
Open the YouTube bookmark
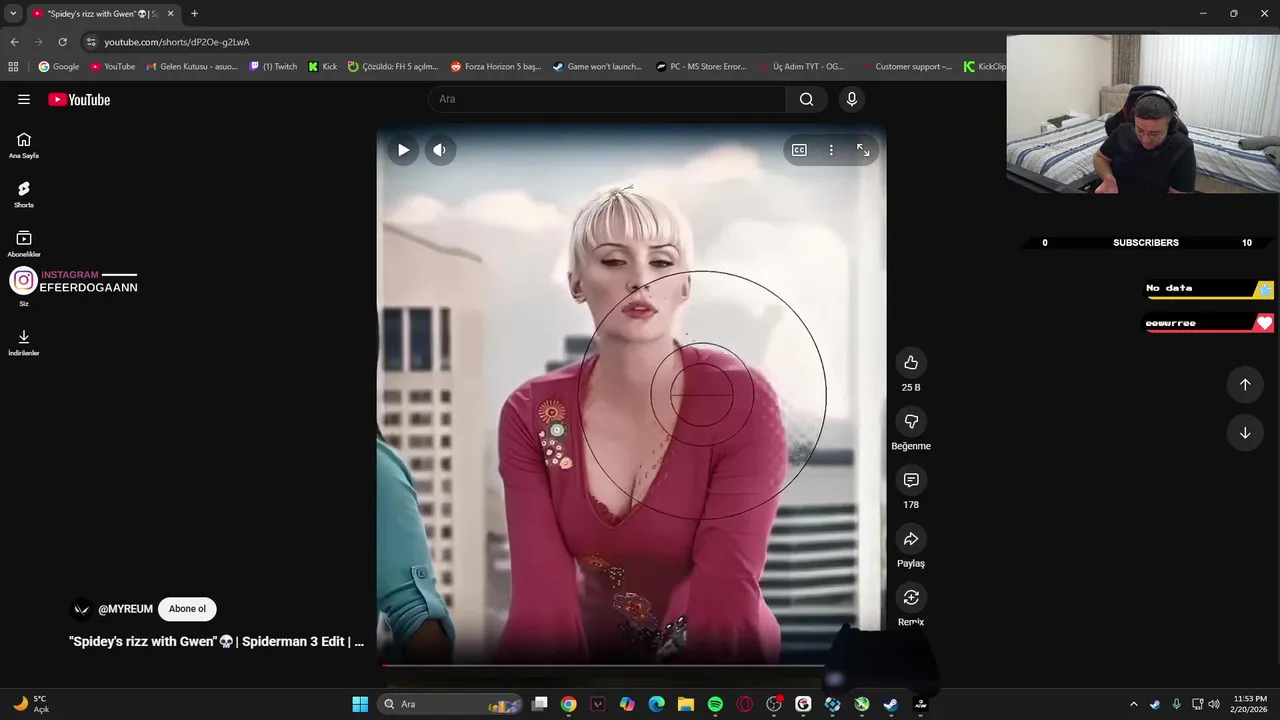click(113, 67)
